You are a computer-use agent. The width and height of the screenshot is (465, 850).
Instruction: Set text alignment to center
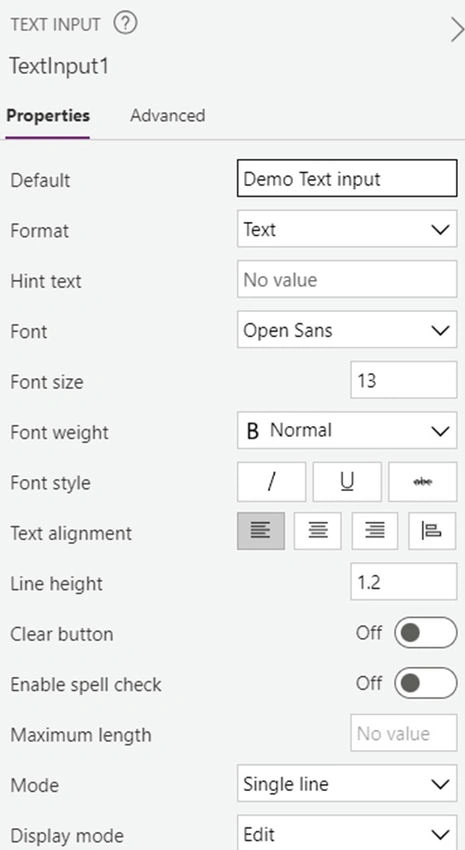pyautogui.click(x=318, y=531)
